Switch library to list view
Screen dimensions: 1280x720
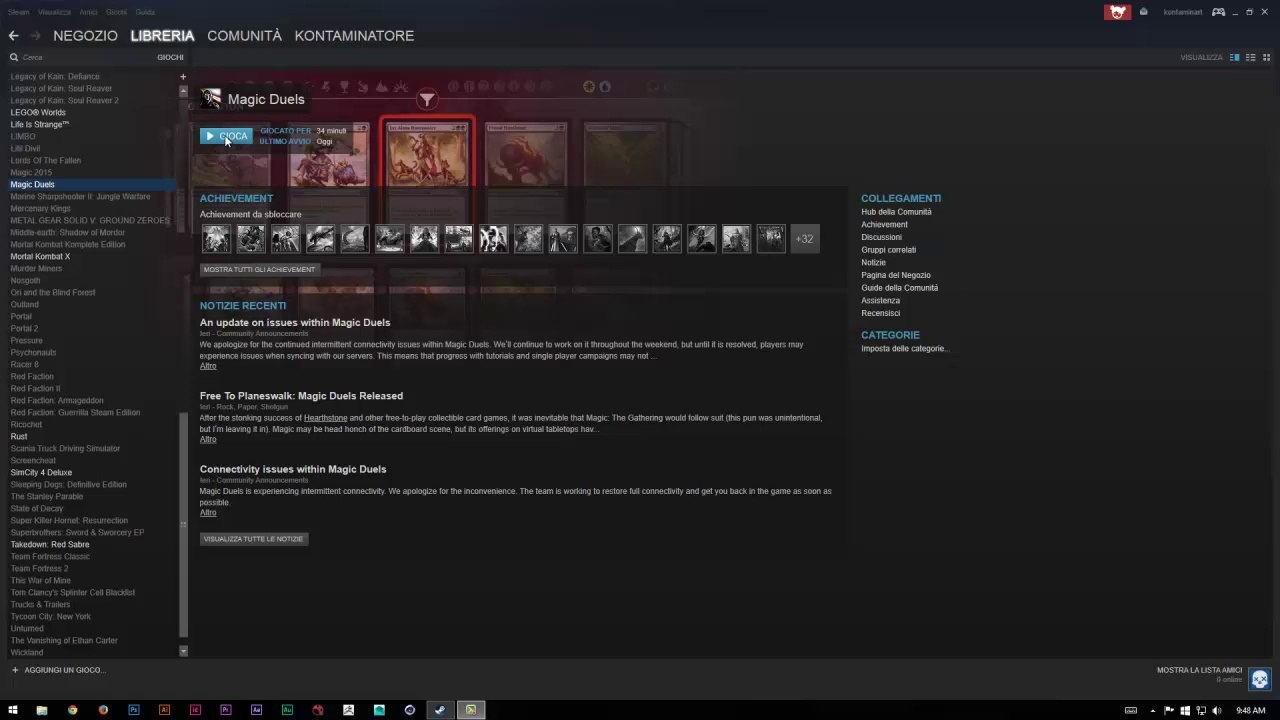tap(1250, 57)
